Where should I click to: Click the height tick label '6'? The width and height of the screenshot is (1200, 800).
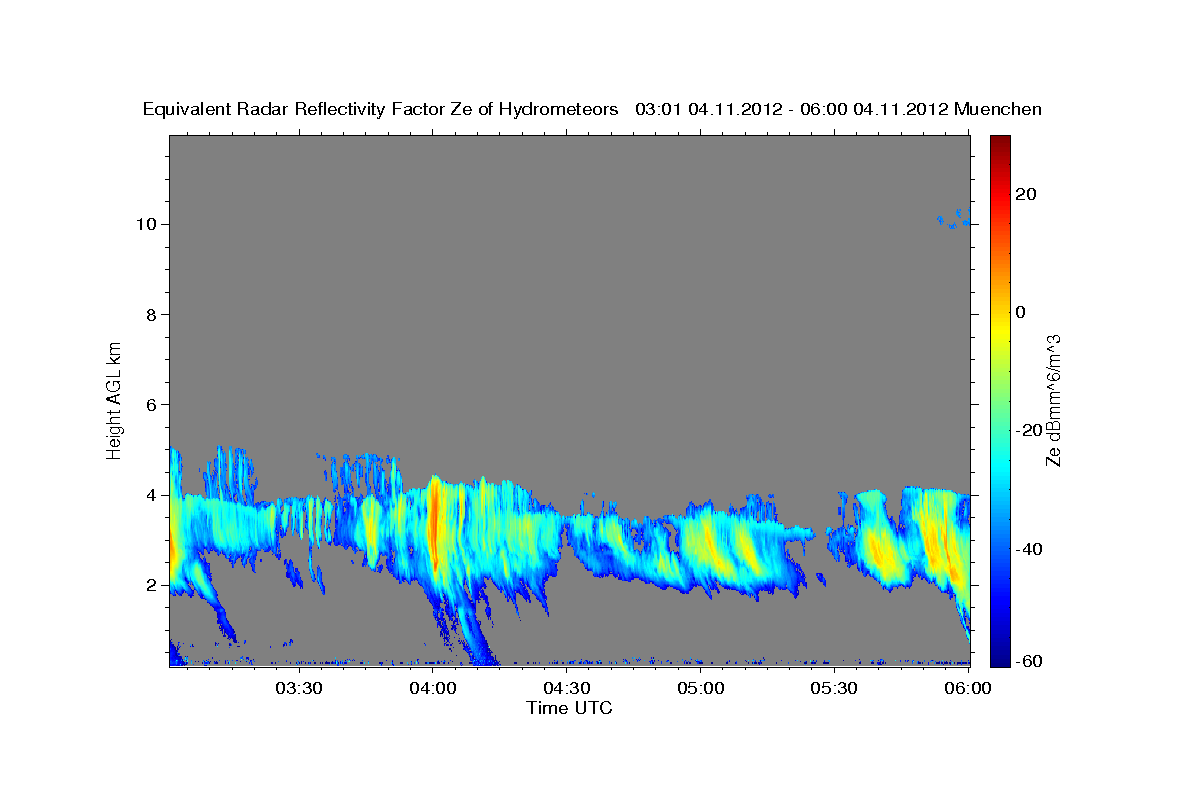pos(152,404)
